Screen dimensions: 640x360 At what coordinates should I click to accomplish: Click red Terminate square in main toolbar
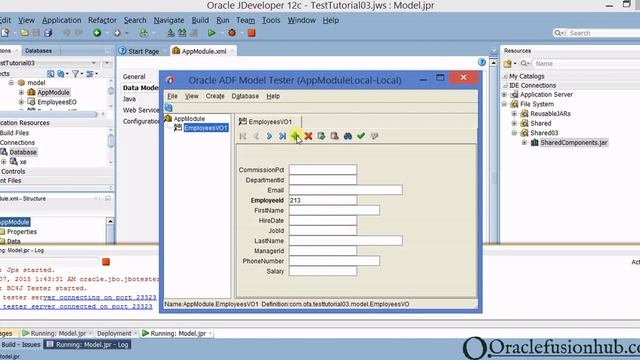(251, 33)
